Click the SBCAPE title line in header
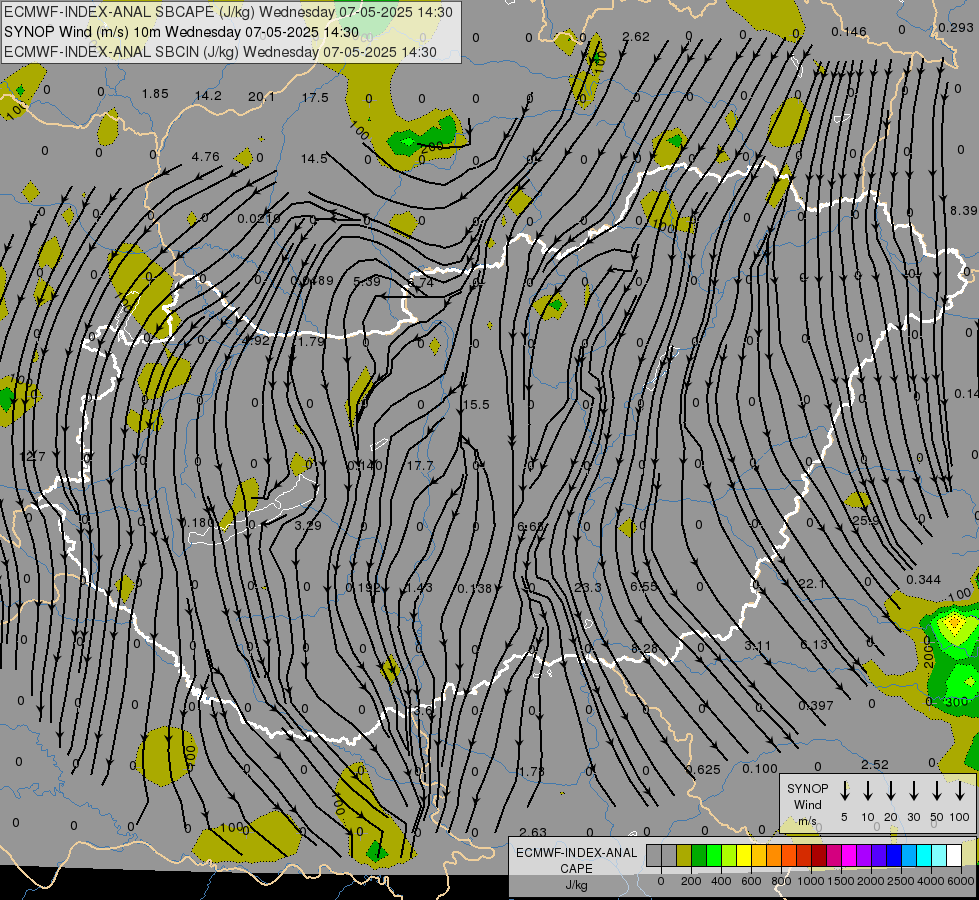 tap(228, 12)
